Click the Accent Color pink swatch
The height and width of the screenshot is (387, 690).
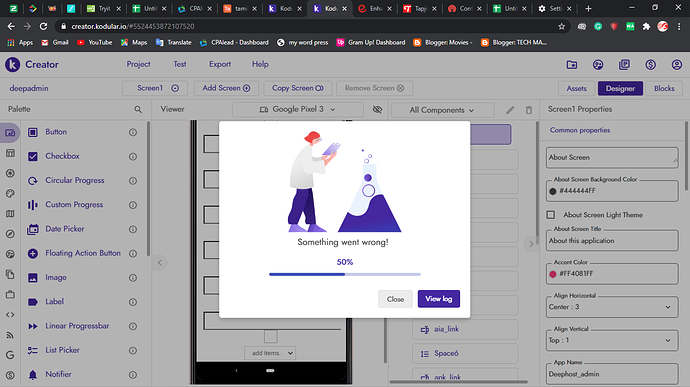pos(553,274)
